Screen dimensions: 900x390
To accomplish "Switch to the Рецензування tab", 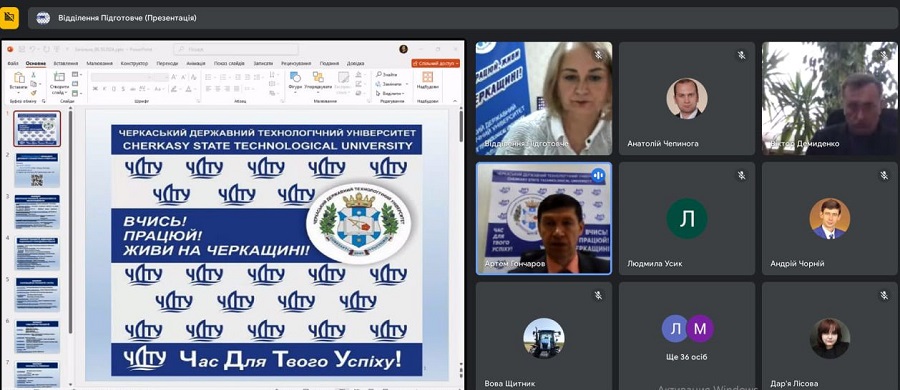I will click(x=296, y=63).
